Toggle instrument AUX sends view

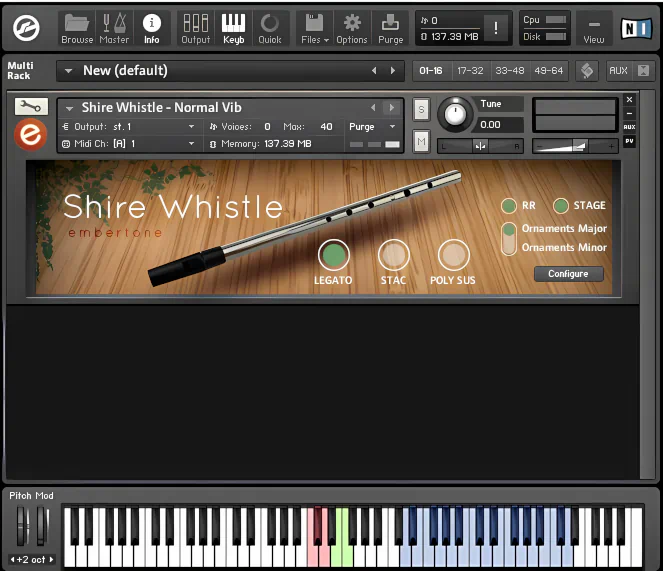coord(629,127)
